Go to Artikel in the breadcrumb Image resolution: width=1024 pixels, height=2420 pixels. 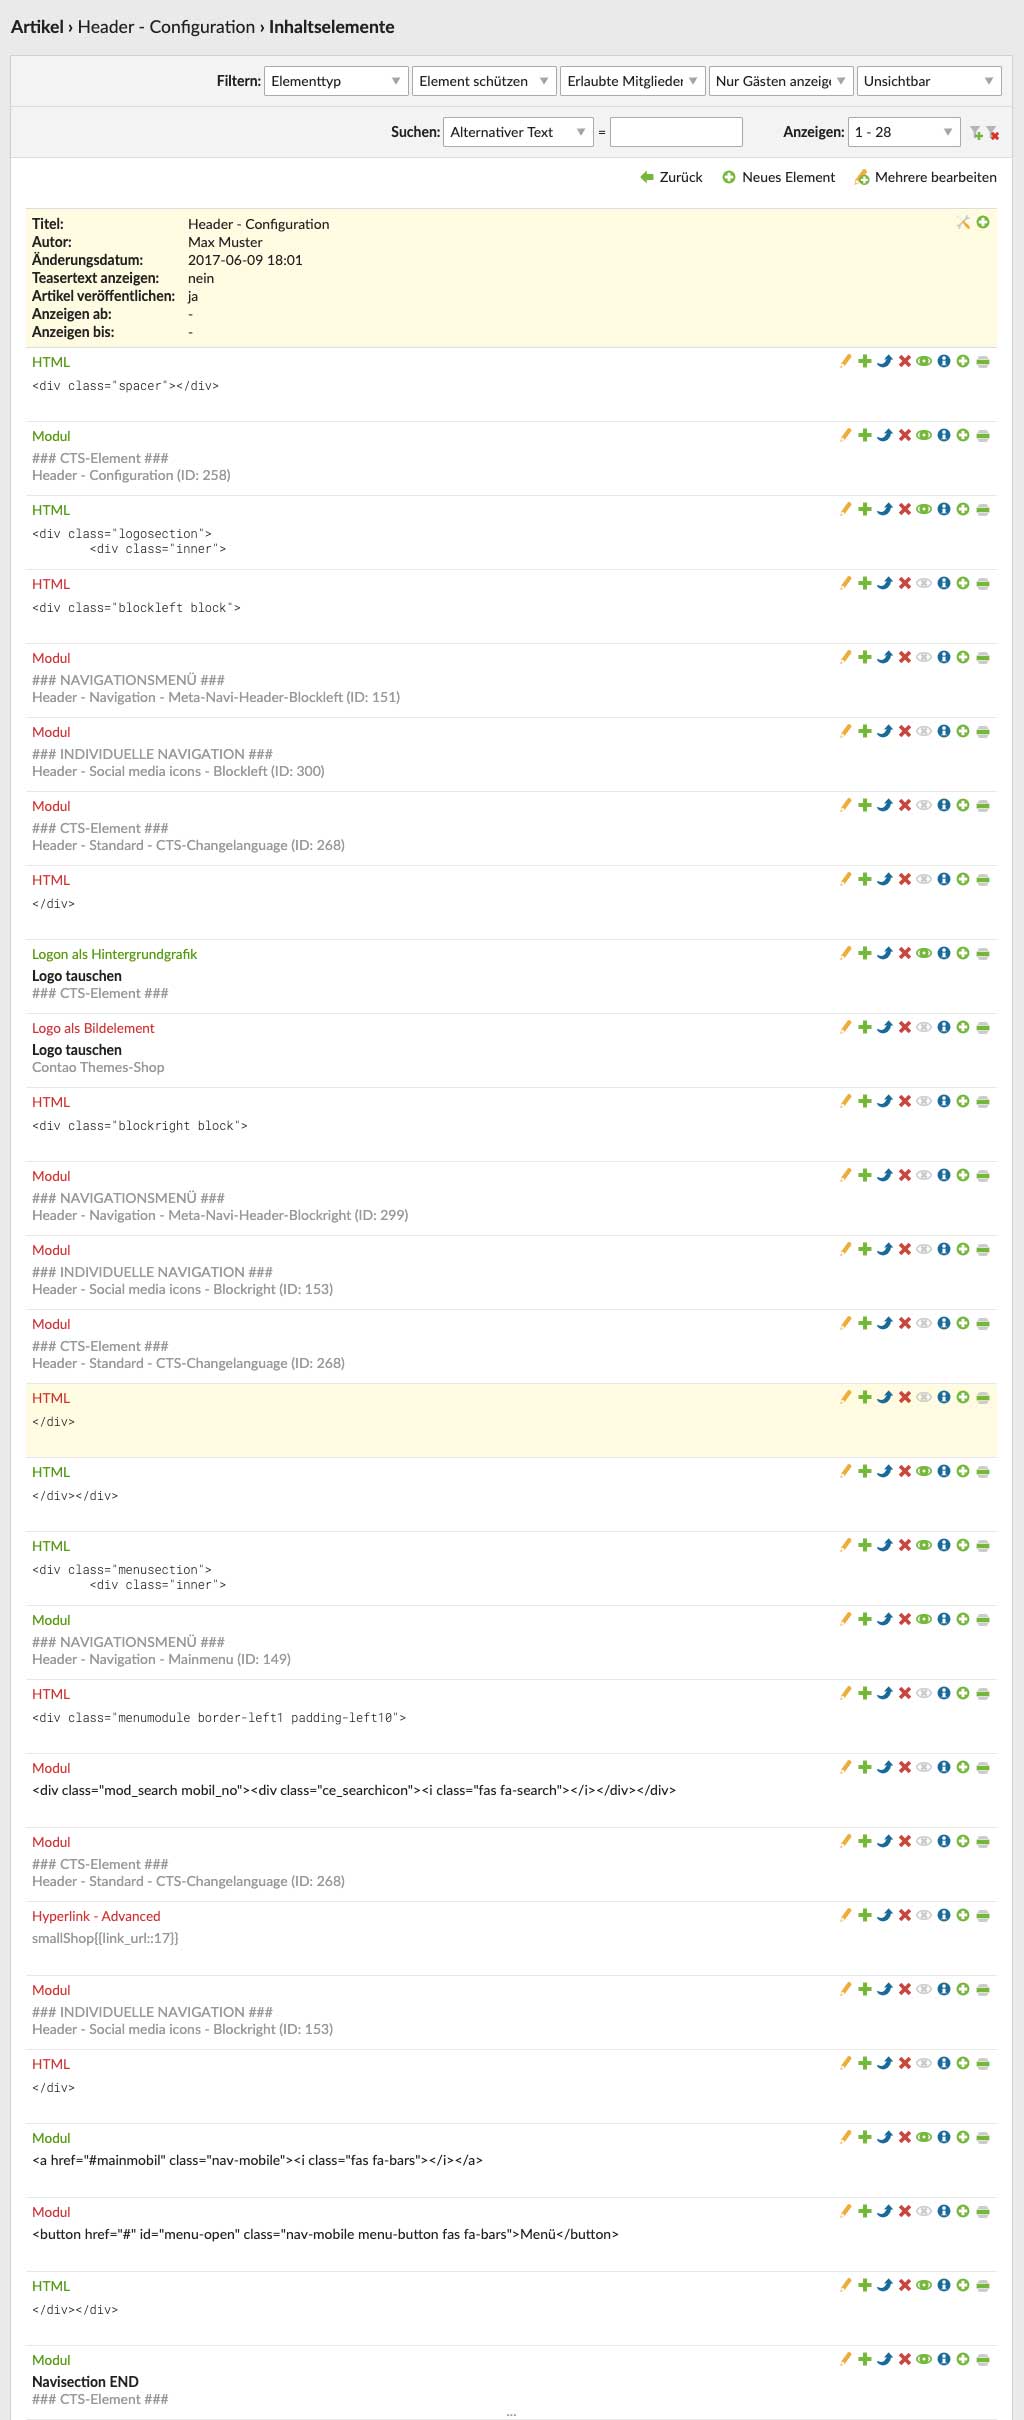[37, 27]
